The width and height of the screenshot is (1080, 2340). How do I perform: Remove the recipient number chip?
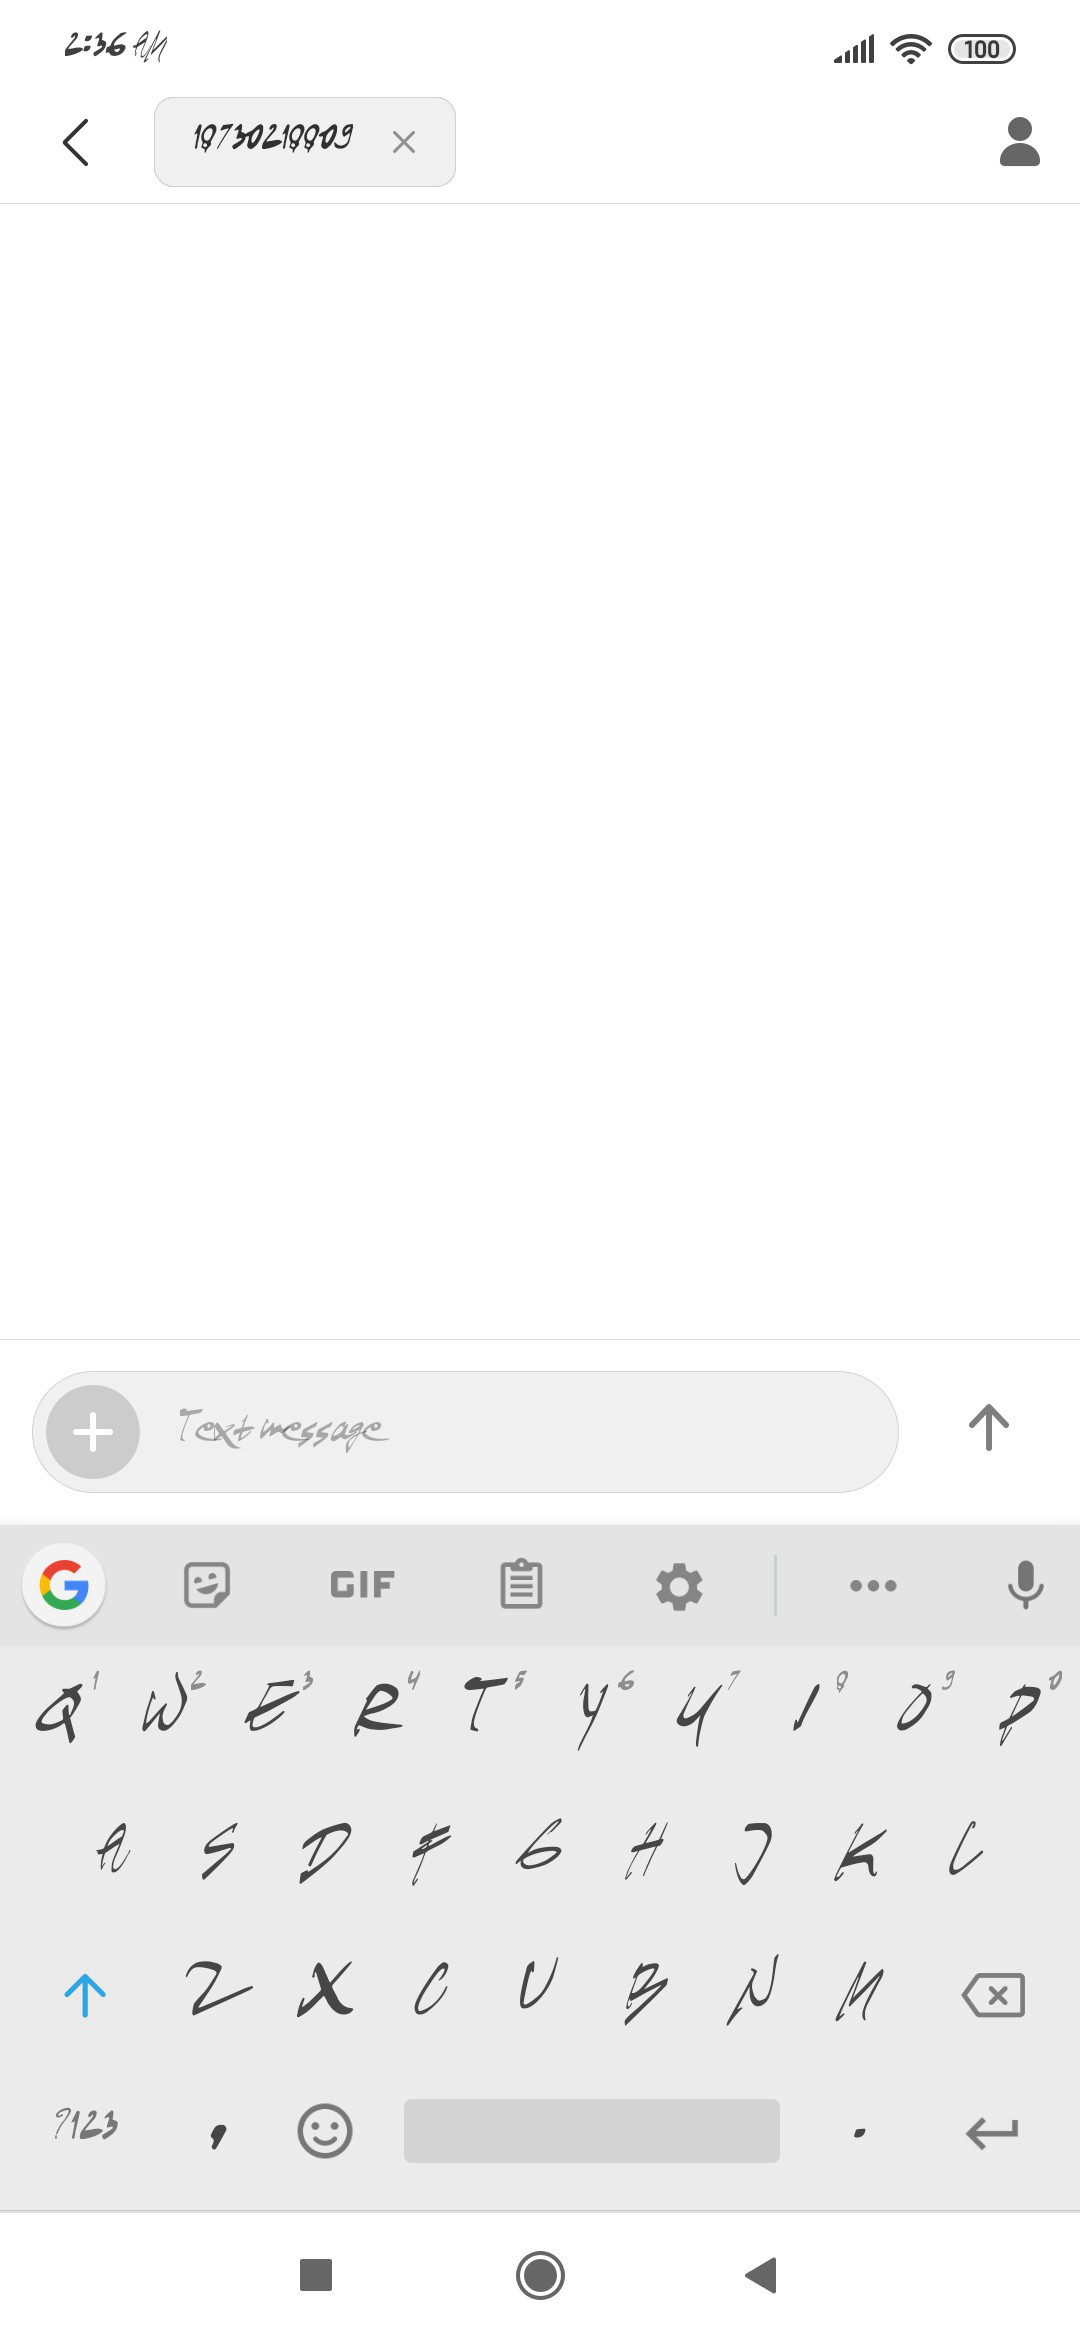(404, 142)
